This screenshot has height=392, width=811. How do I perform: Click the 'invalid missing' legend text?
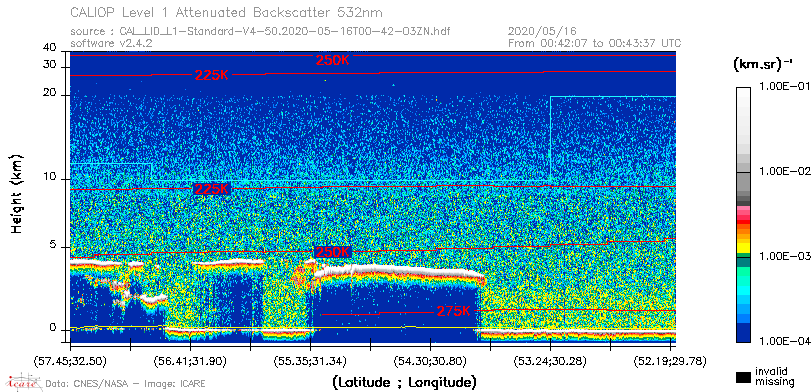pyautogui.click(x=774, y=376)
